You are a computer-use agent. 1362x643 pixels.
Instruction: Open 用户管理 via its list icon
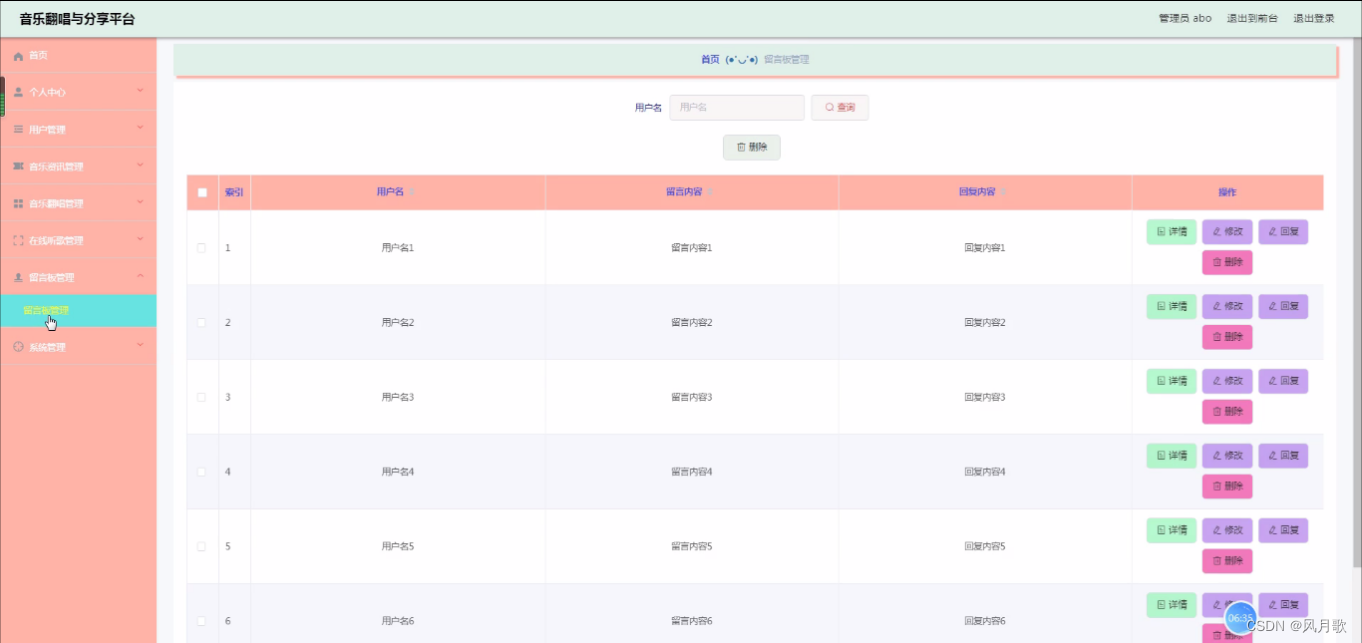pyautogui.click(x=15, y=128)
